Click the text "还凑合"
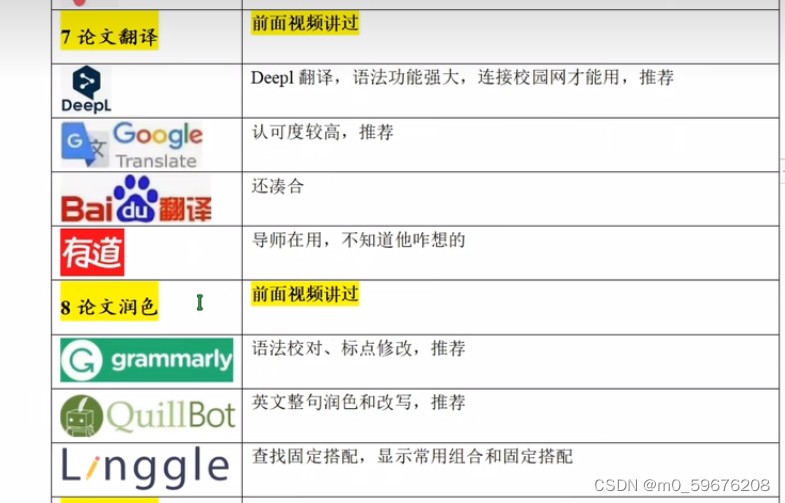 (x=277, y=186)
